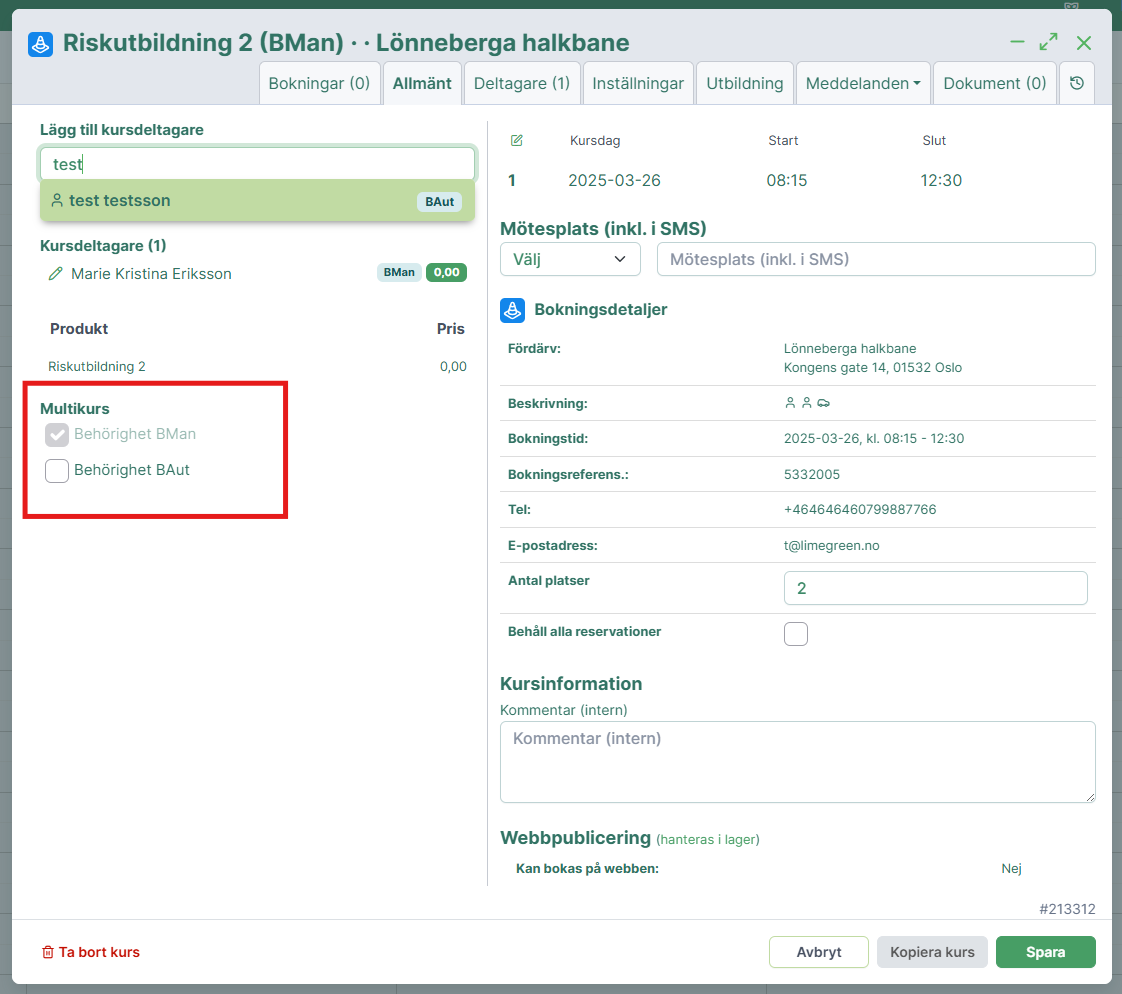This screenshot has width=1122, height=994.
Task: Click the Riskutbildning 2 product row
Action: (258, 366)
